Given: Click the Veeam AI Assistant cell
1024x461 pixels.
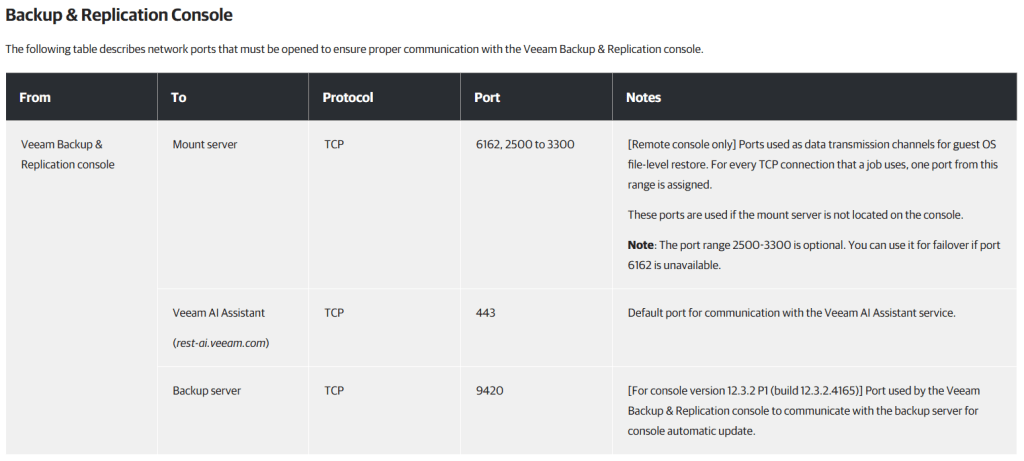Looking at the screenshot, I should pos(218,313).
